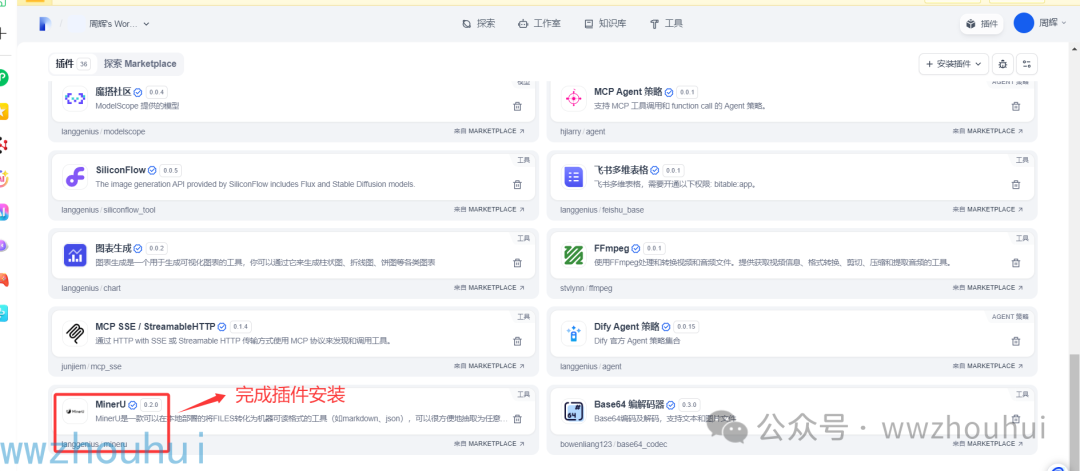
Task: Open 工具 Tools tab
Action: click(x=666, y=23)
